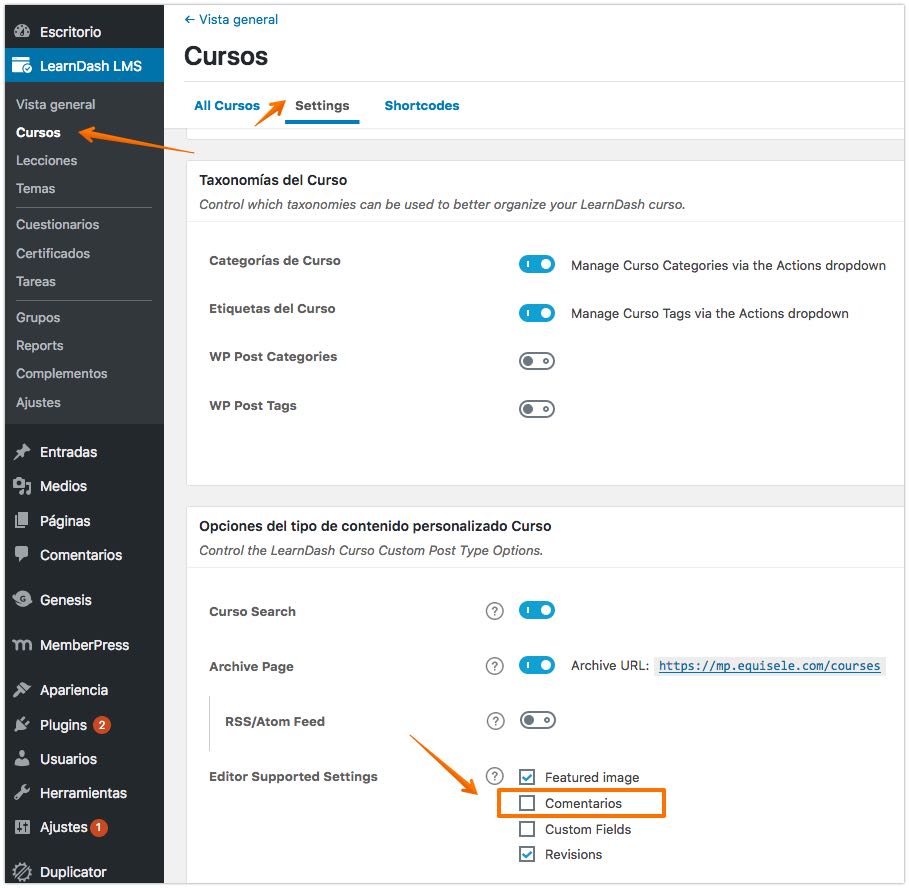
Task: Go back via Vista general link
Action: point(231,20)
